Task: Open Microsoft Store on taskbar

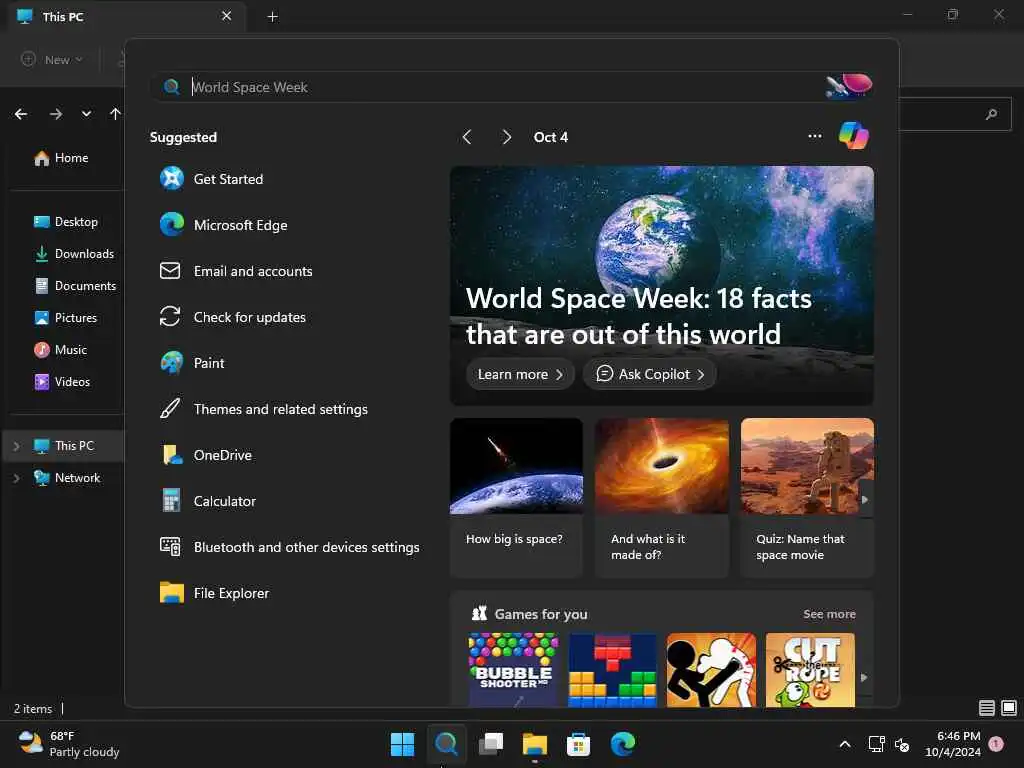Action: [579, 744]
